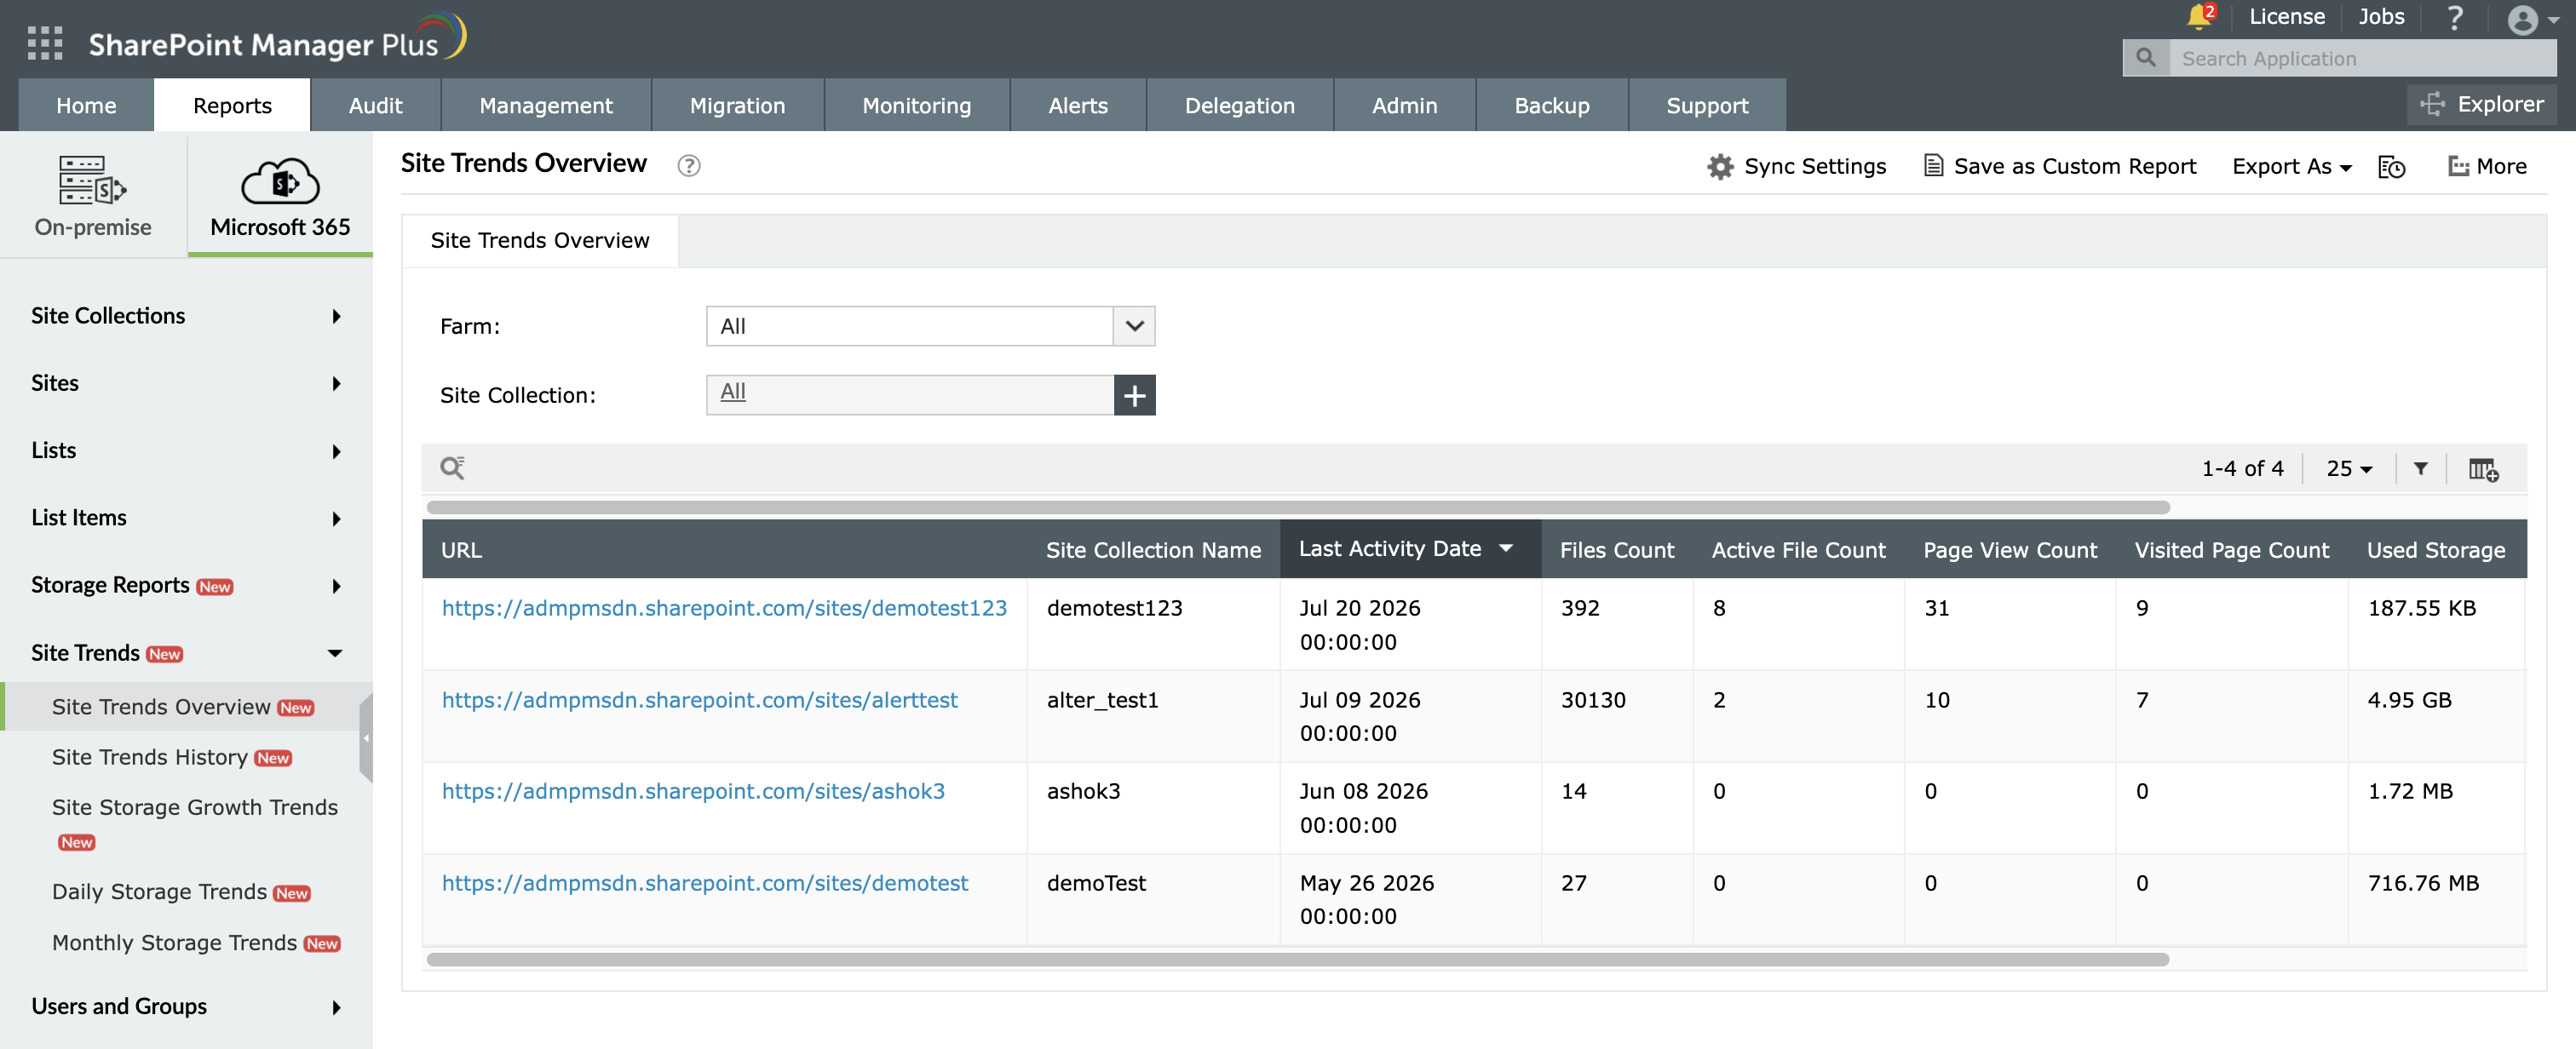Open the demotest123 site URL
This screenshot has height=1049, width=2576.
724,608
